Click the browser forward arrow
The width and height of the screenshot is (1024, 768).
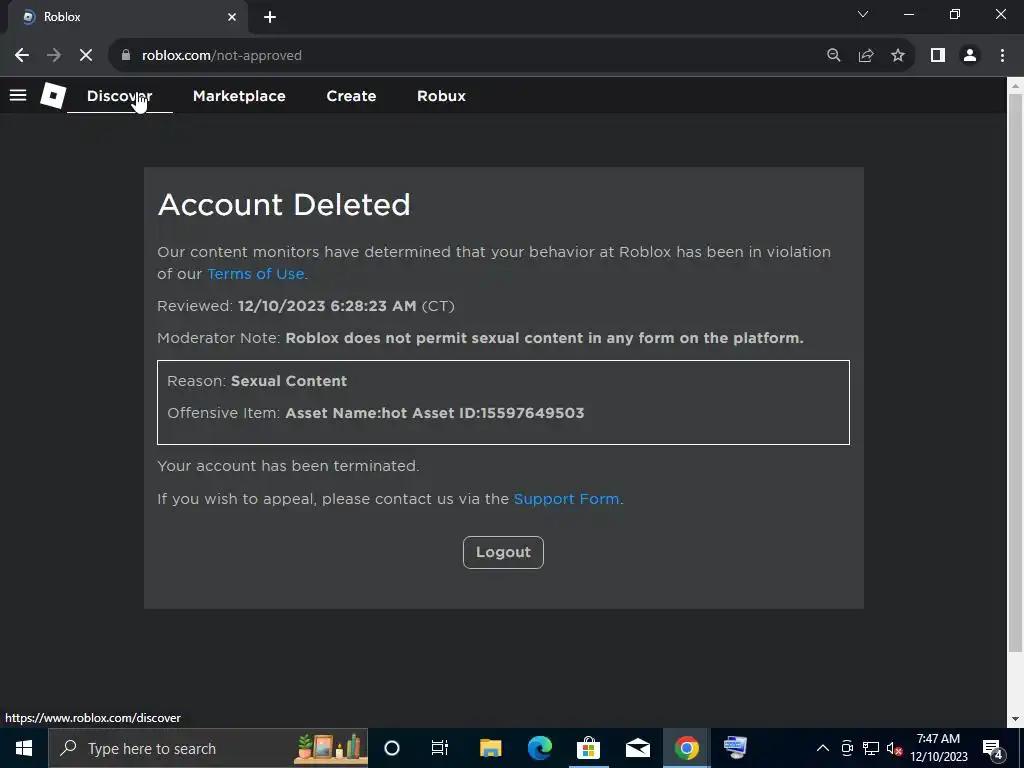click(x=54, y=56)
